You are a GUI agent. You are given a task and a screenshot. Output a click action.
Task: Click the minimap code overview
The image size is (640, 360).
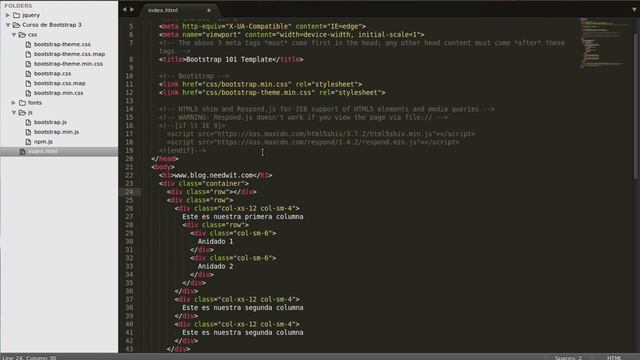click(605, 43)
